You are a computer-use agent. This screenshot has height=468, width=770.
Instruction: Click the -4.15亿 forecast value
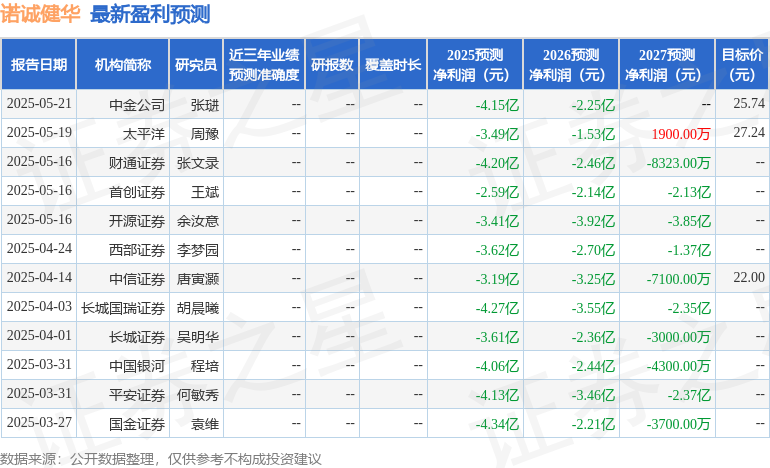pos(497,105)
